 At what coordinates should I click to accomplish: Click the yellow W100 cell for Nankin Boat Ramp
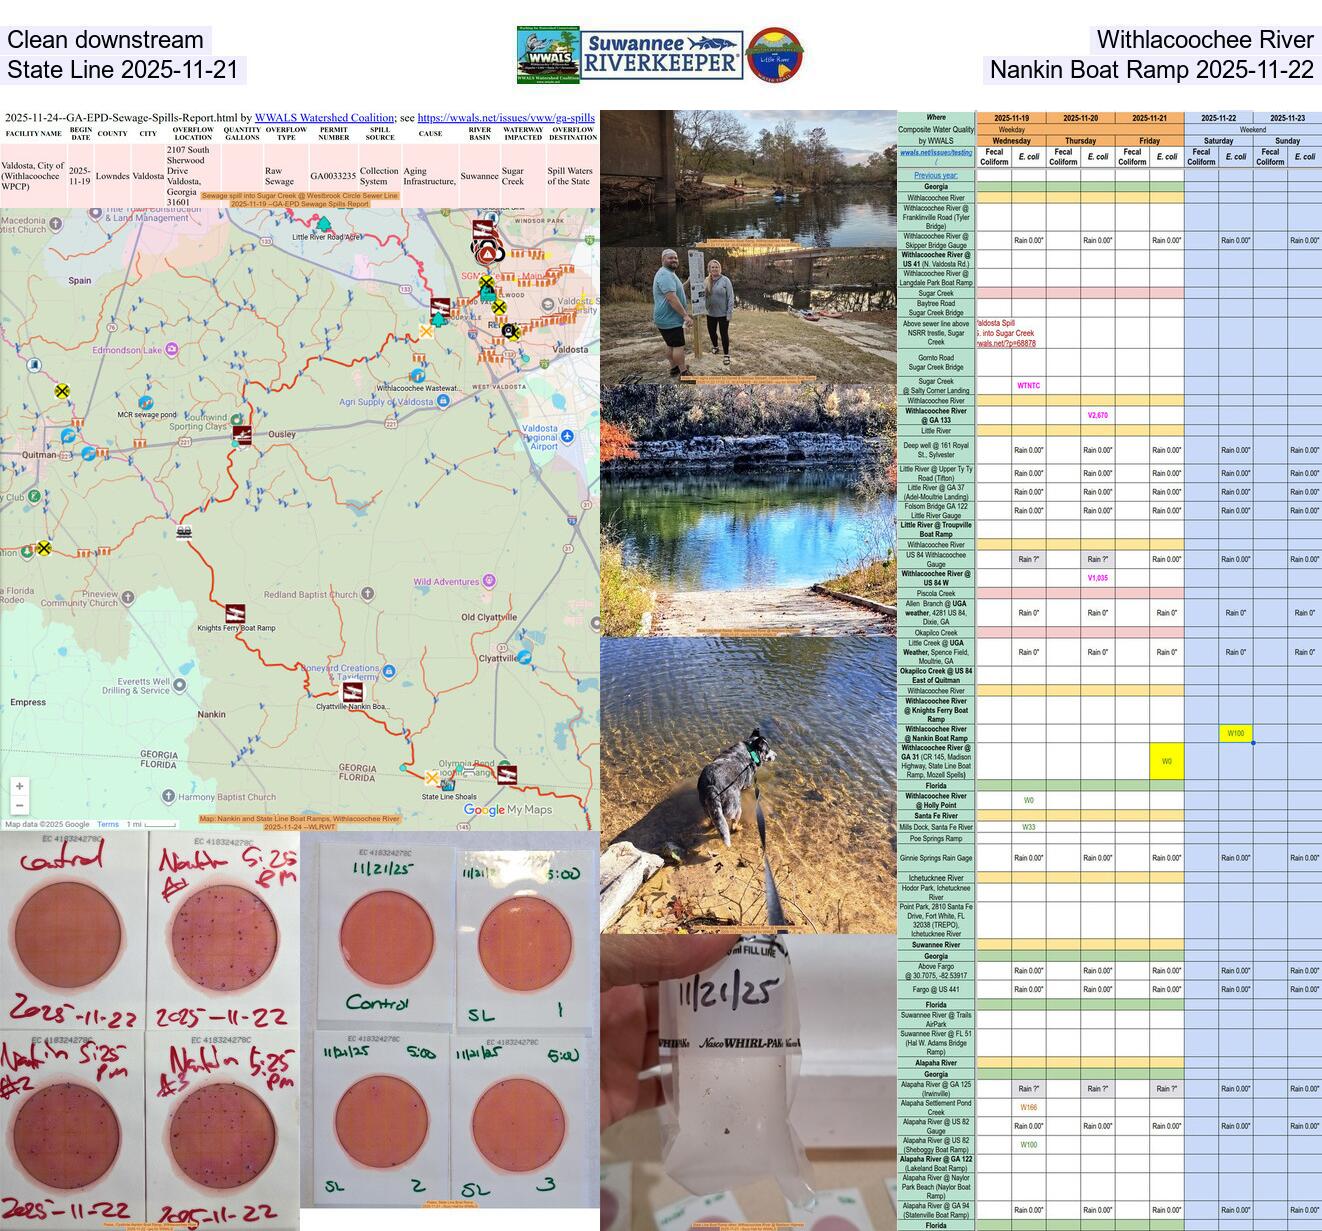[x=1237, y=732]
